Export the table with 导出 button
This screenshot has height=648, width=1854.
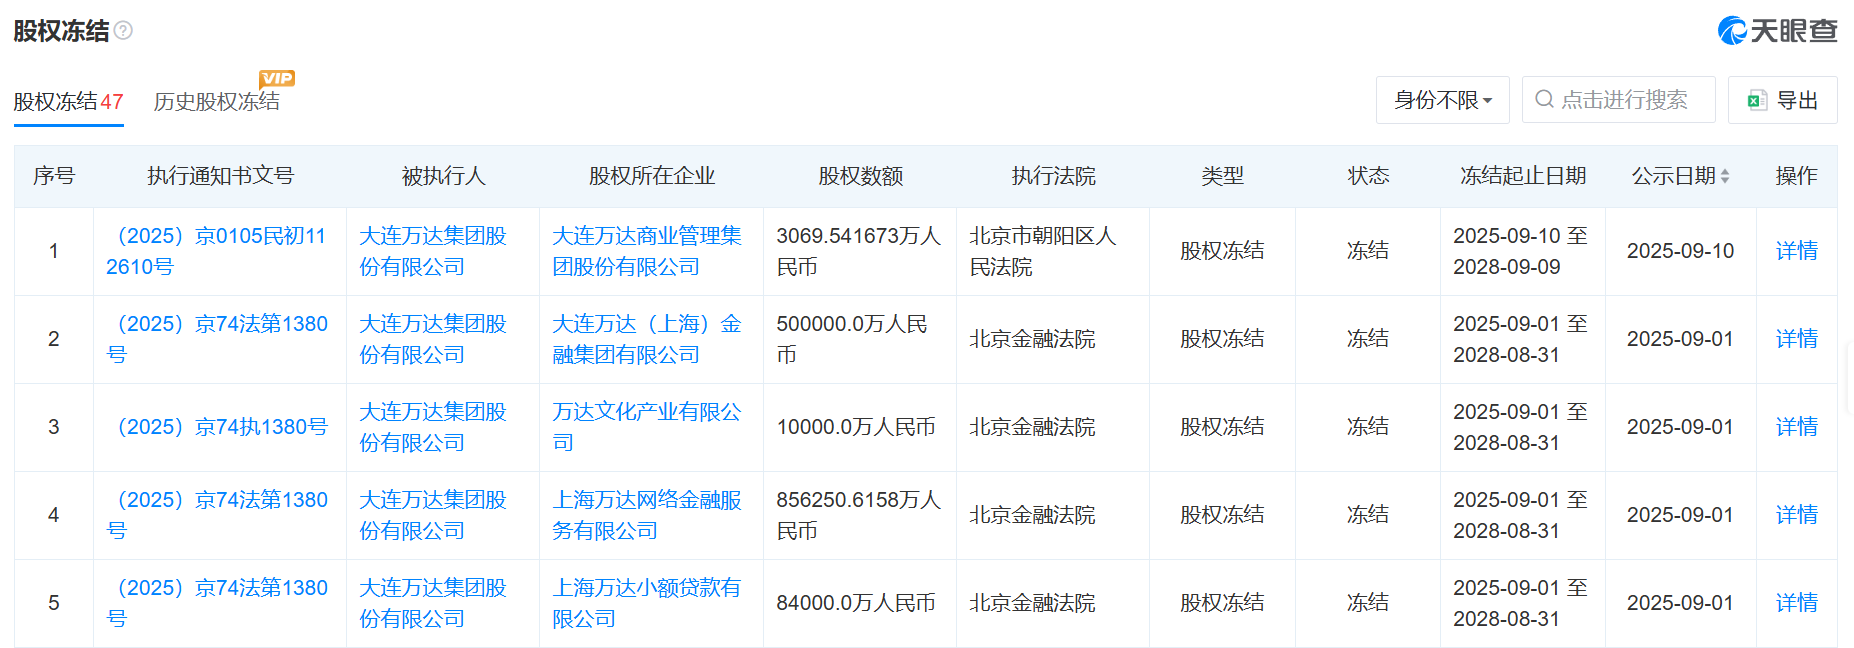click(1783, 100)
